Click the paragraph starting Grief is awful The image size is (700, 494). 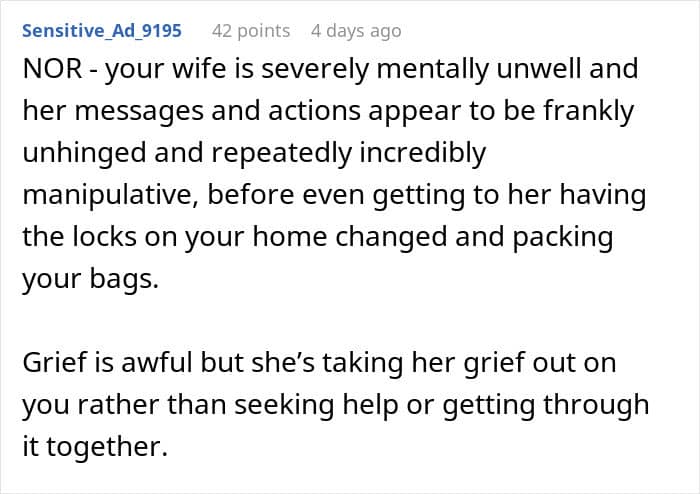[x=336, y=404]
